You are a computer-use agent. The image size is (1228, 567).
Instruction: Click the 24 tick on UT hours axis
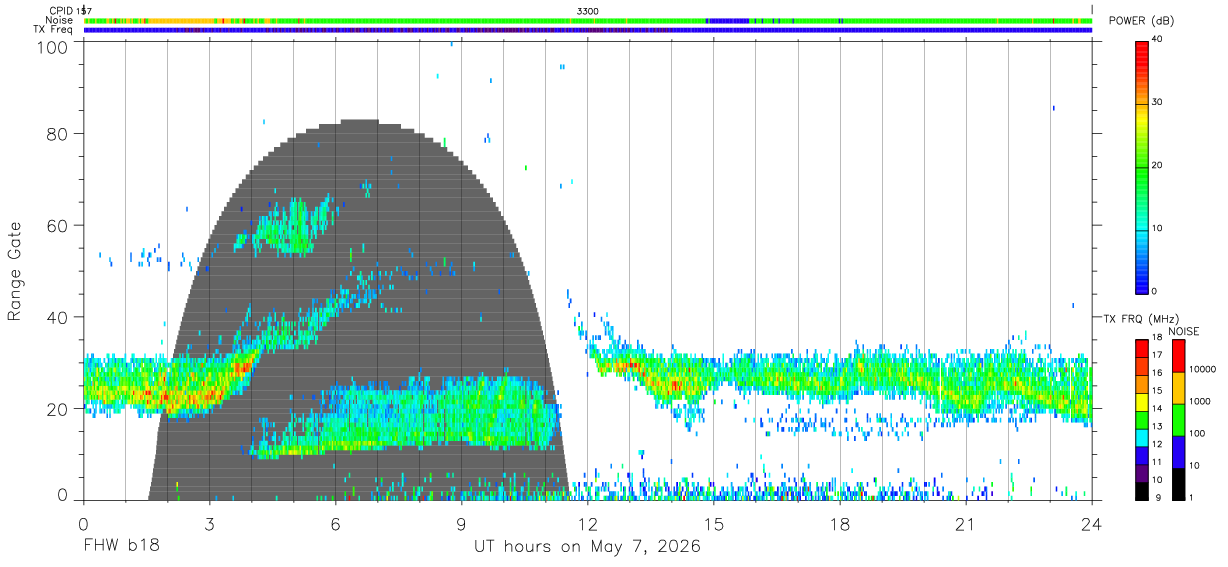point(1092,522)
